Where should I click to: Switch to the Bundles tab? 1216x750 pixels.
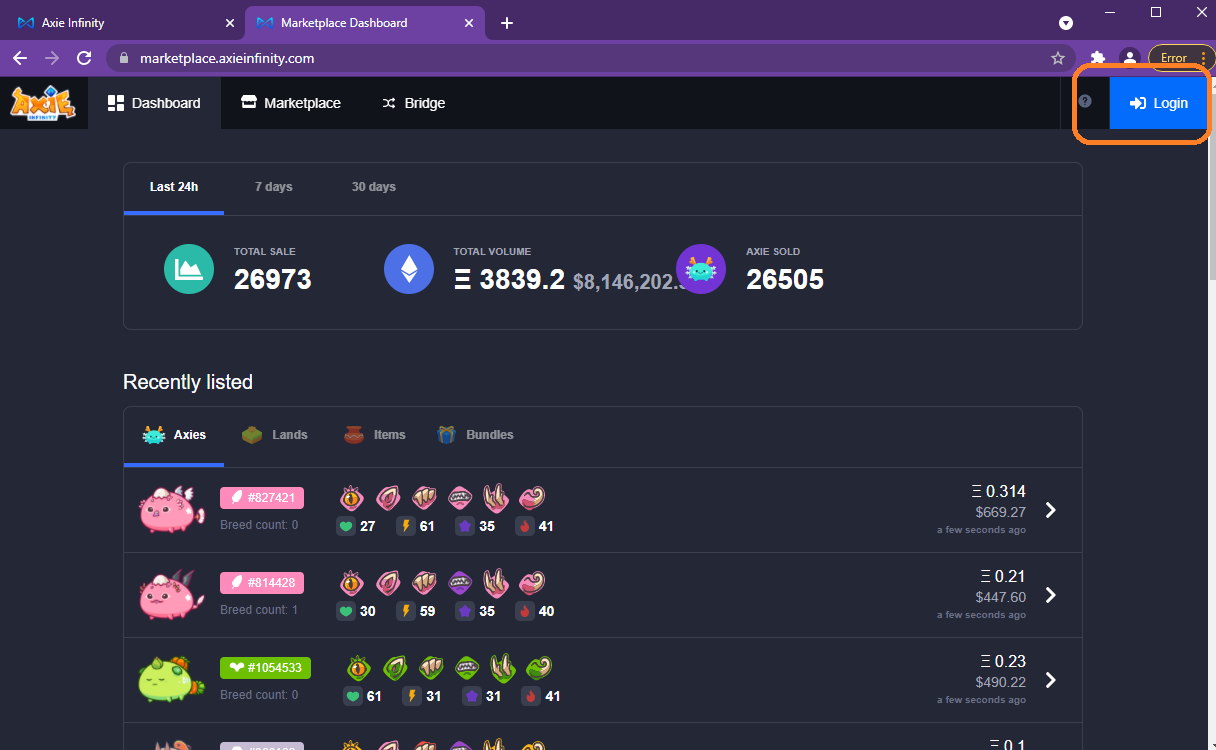coord(475,434)
